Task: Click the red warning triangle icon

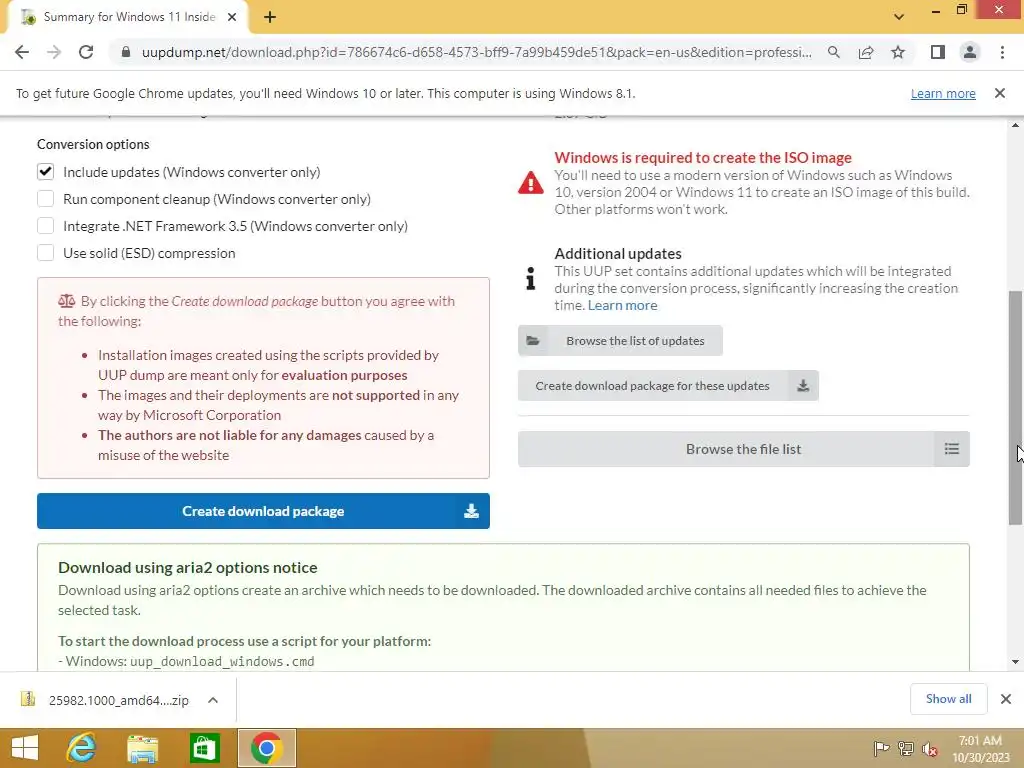Action: [530, 183]
